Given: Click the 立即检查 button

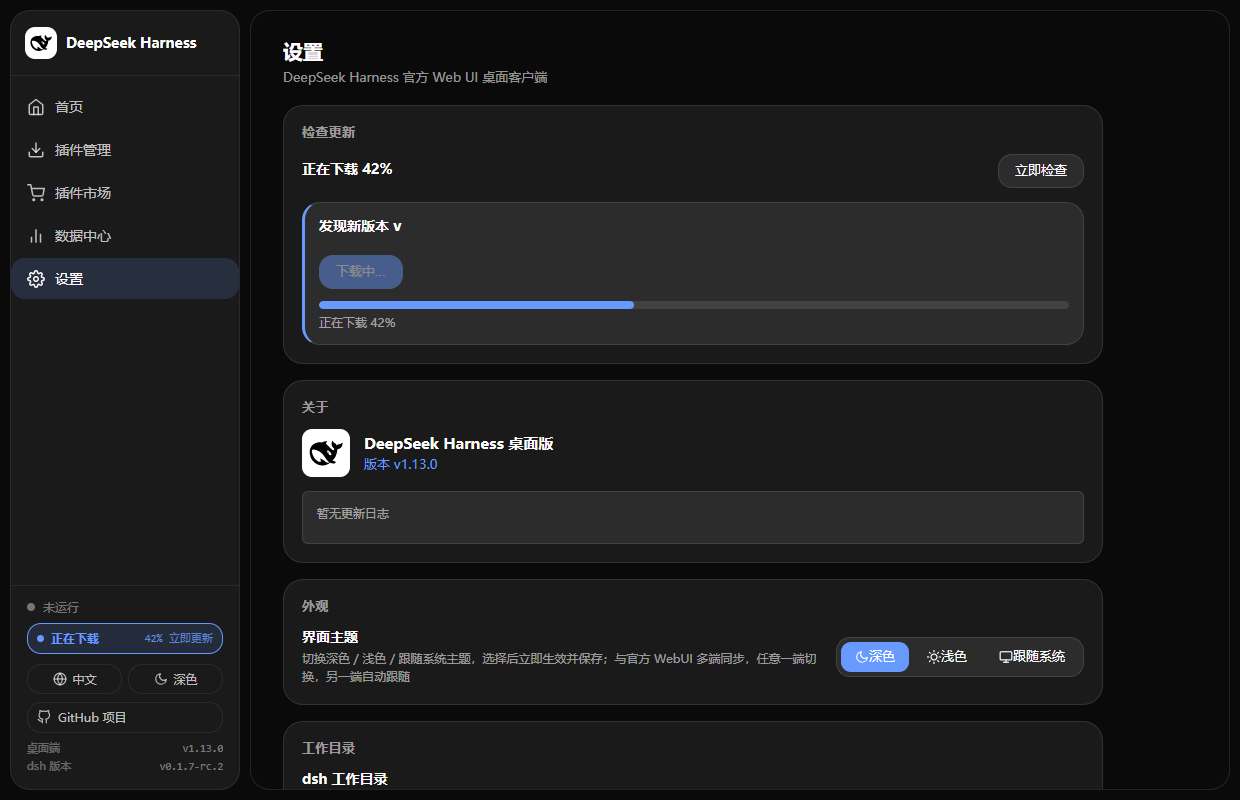Looking at the screenshot, I should (x=1041, y=171).
